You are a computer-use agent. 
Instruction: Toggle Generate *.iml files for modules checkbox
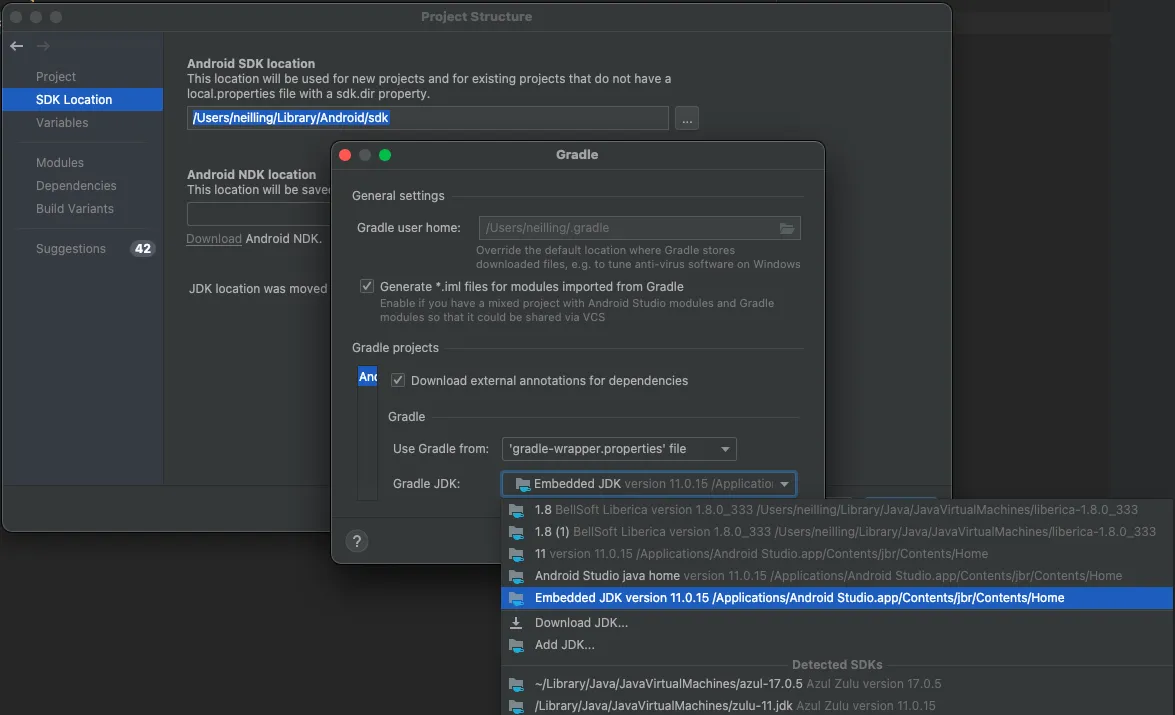[x=366, y=286]
